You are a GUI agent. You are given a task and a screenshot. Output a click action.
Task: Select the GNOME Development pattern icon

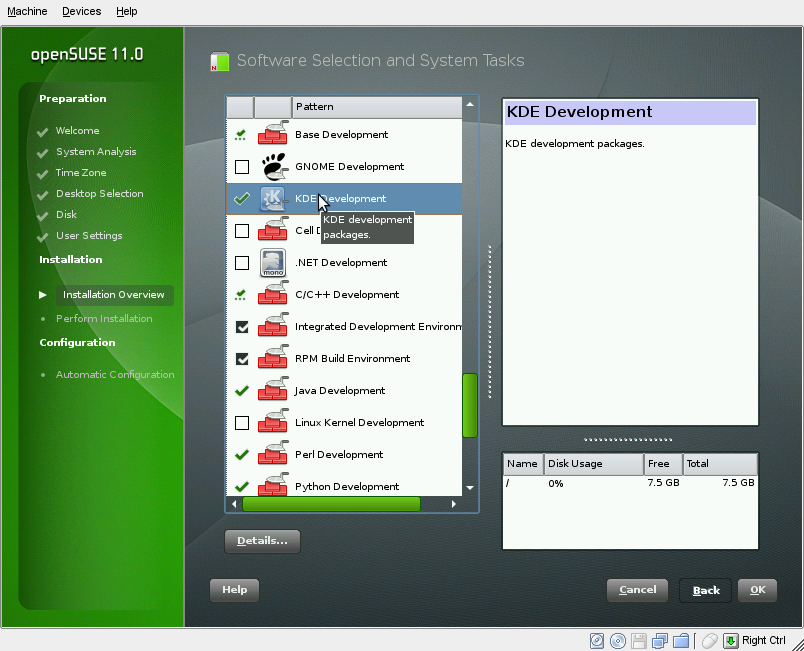click(273, 166)
